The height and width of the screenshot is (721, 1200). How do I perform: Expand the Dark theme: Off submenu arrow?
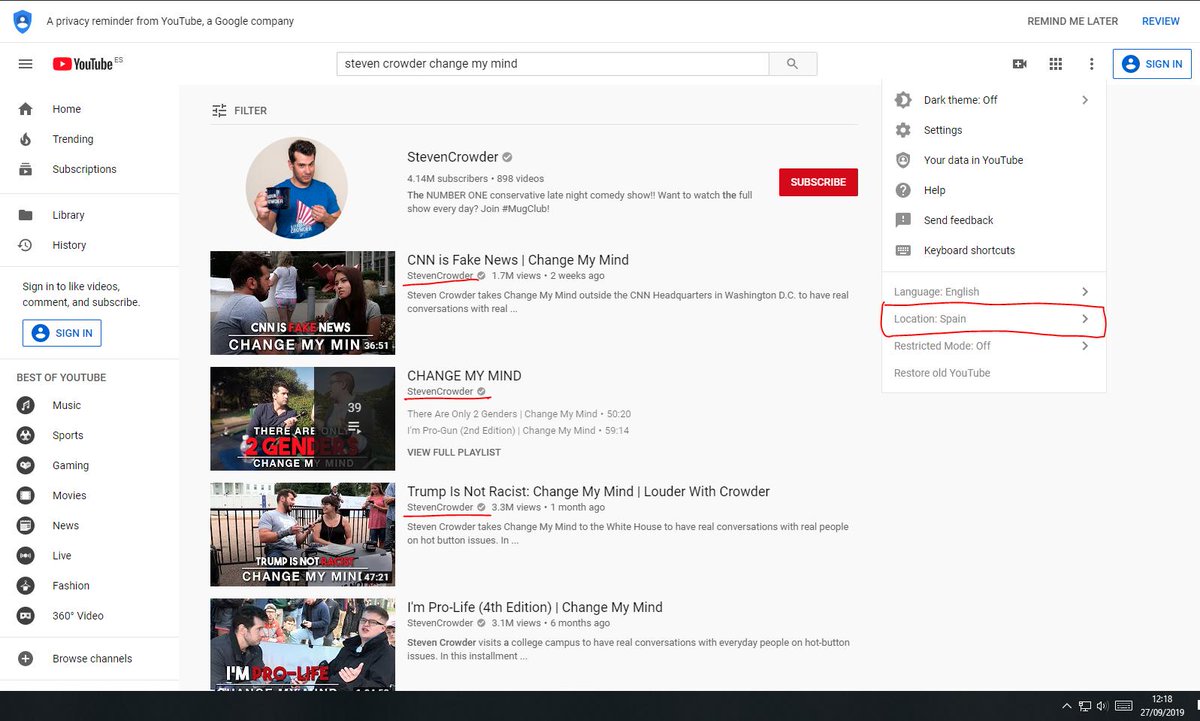pos(1085,100)
